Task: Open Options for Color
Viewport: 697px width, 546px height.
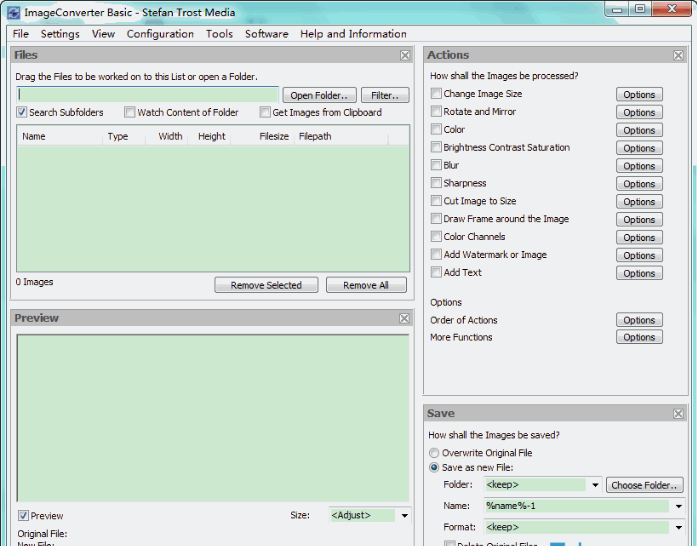Action: (639, 130)
